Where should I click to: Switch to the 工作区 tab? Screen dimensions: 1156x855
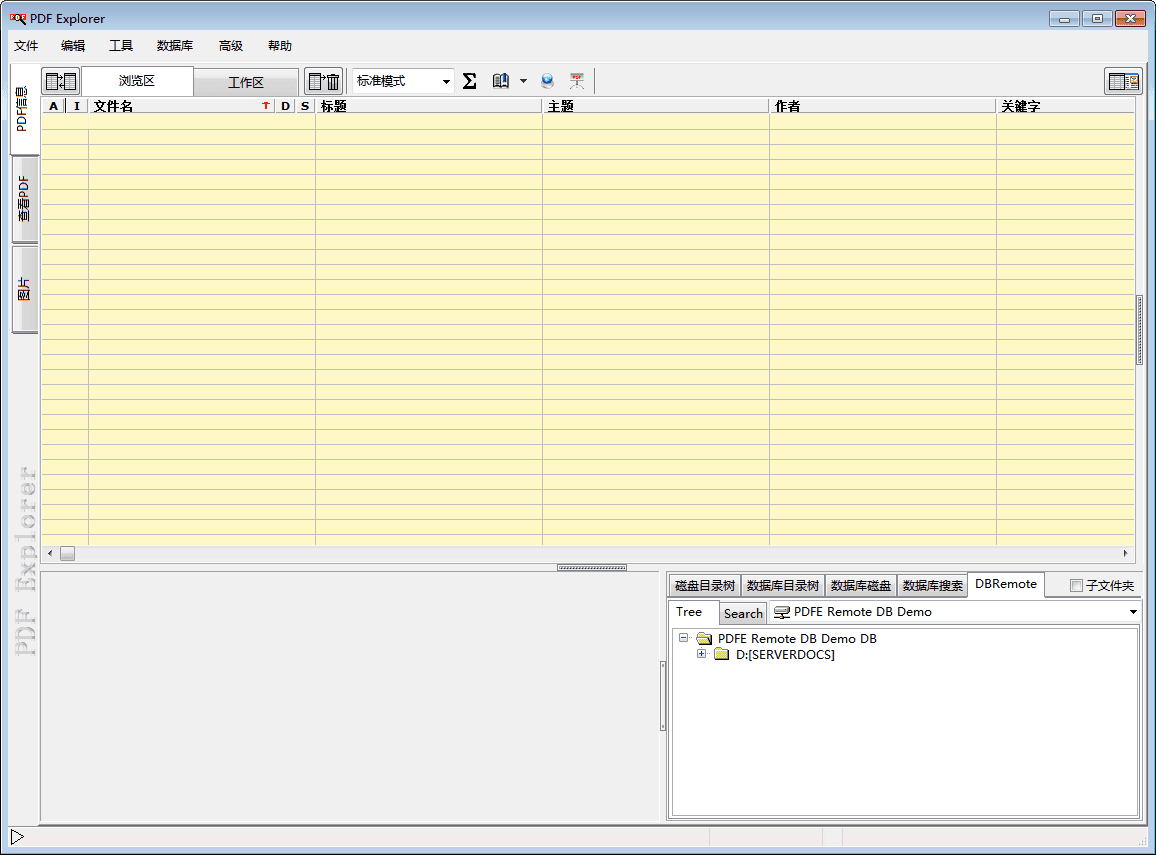click(x=245, y=83)
